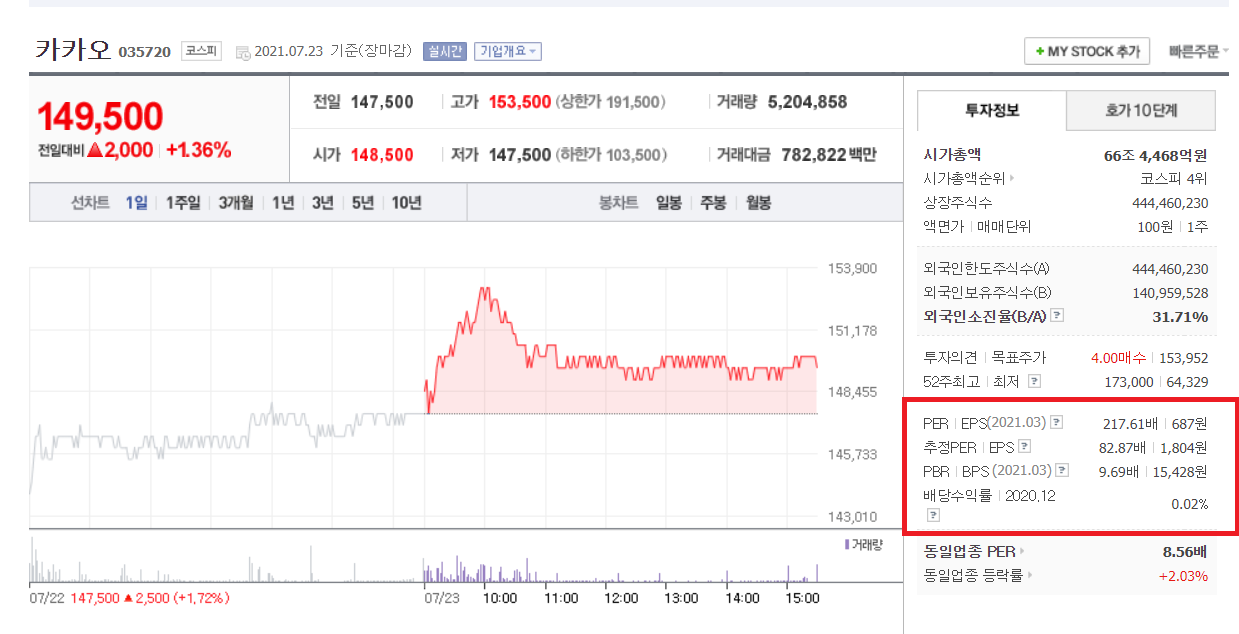Viewport: 1239px width, 634px height.
Task: Select the 1일 line chart period
Action: tap(136, 203)
